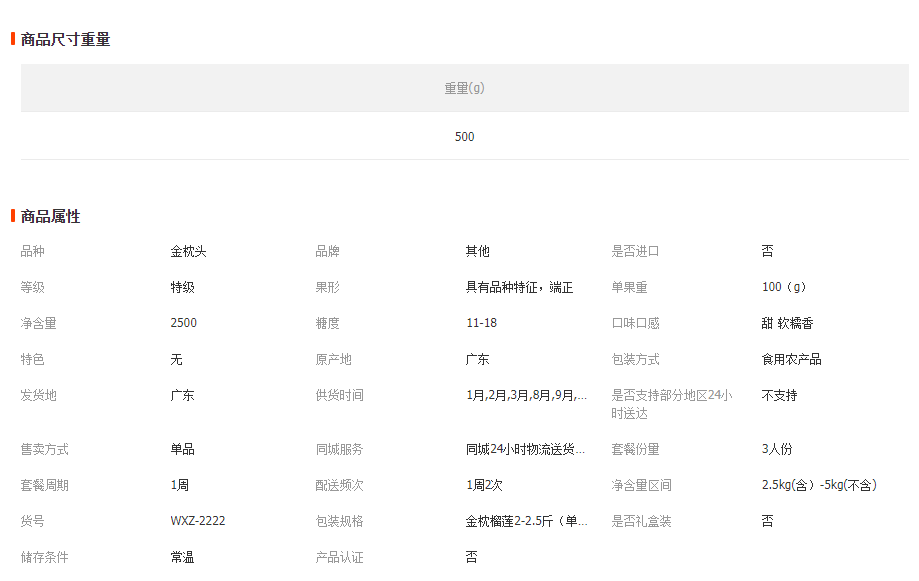Click sugar content value 11-18

click(481, 323)
